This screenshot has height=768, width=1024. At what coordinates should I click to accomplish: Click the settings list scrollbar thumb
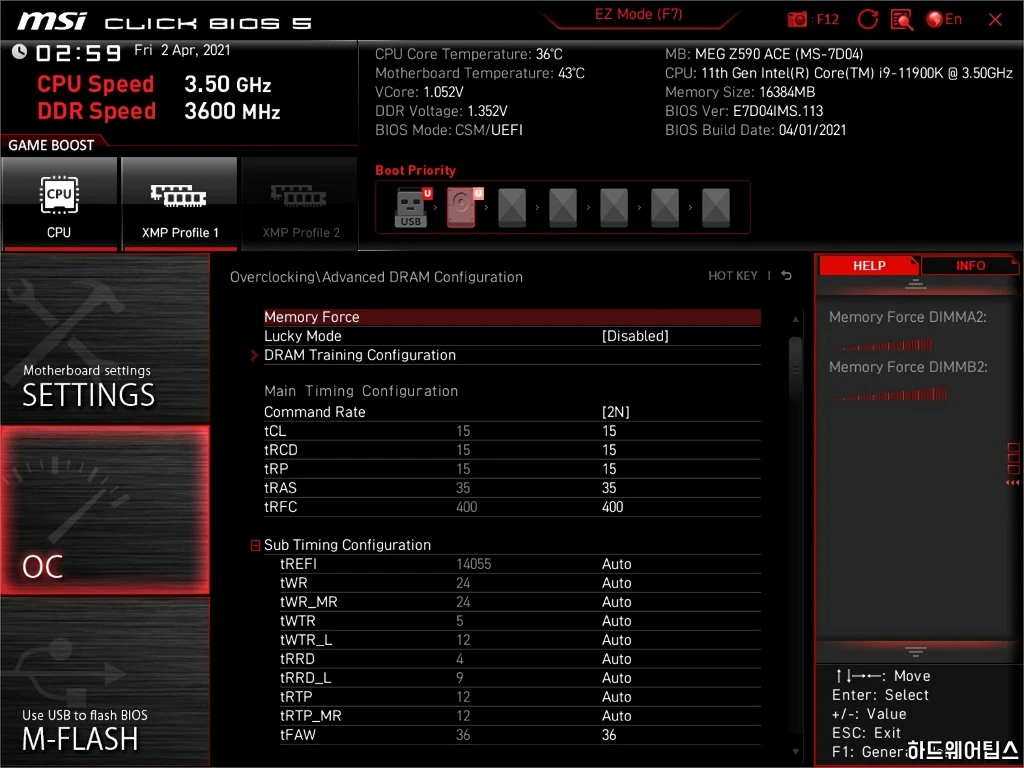[x=795, y=369]
